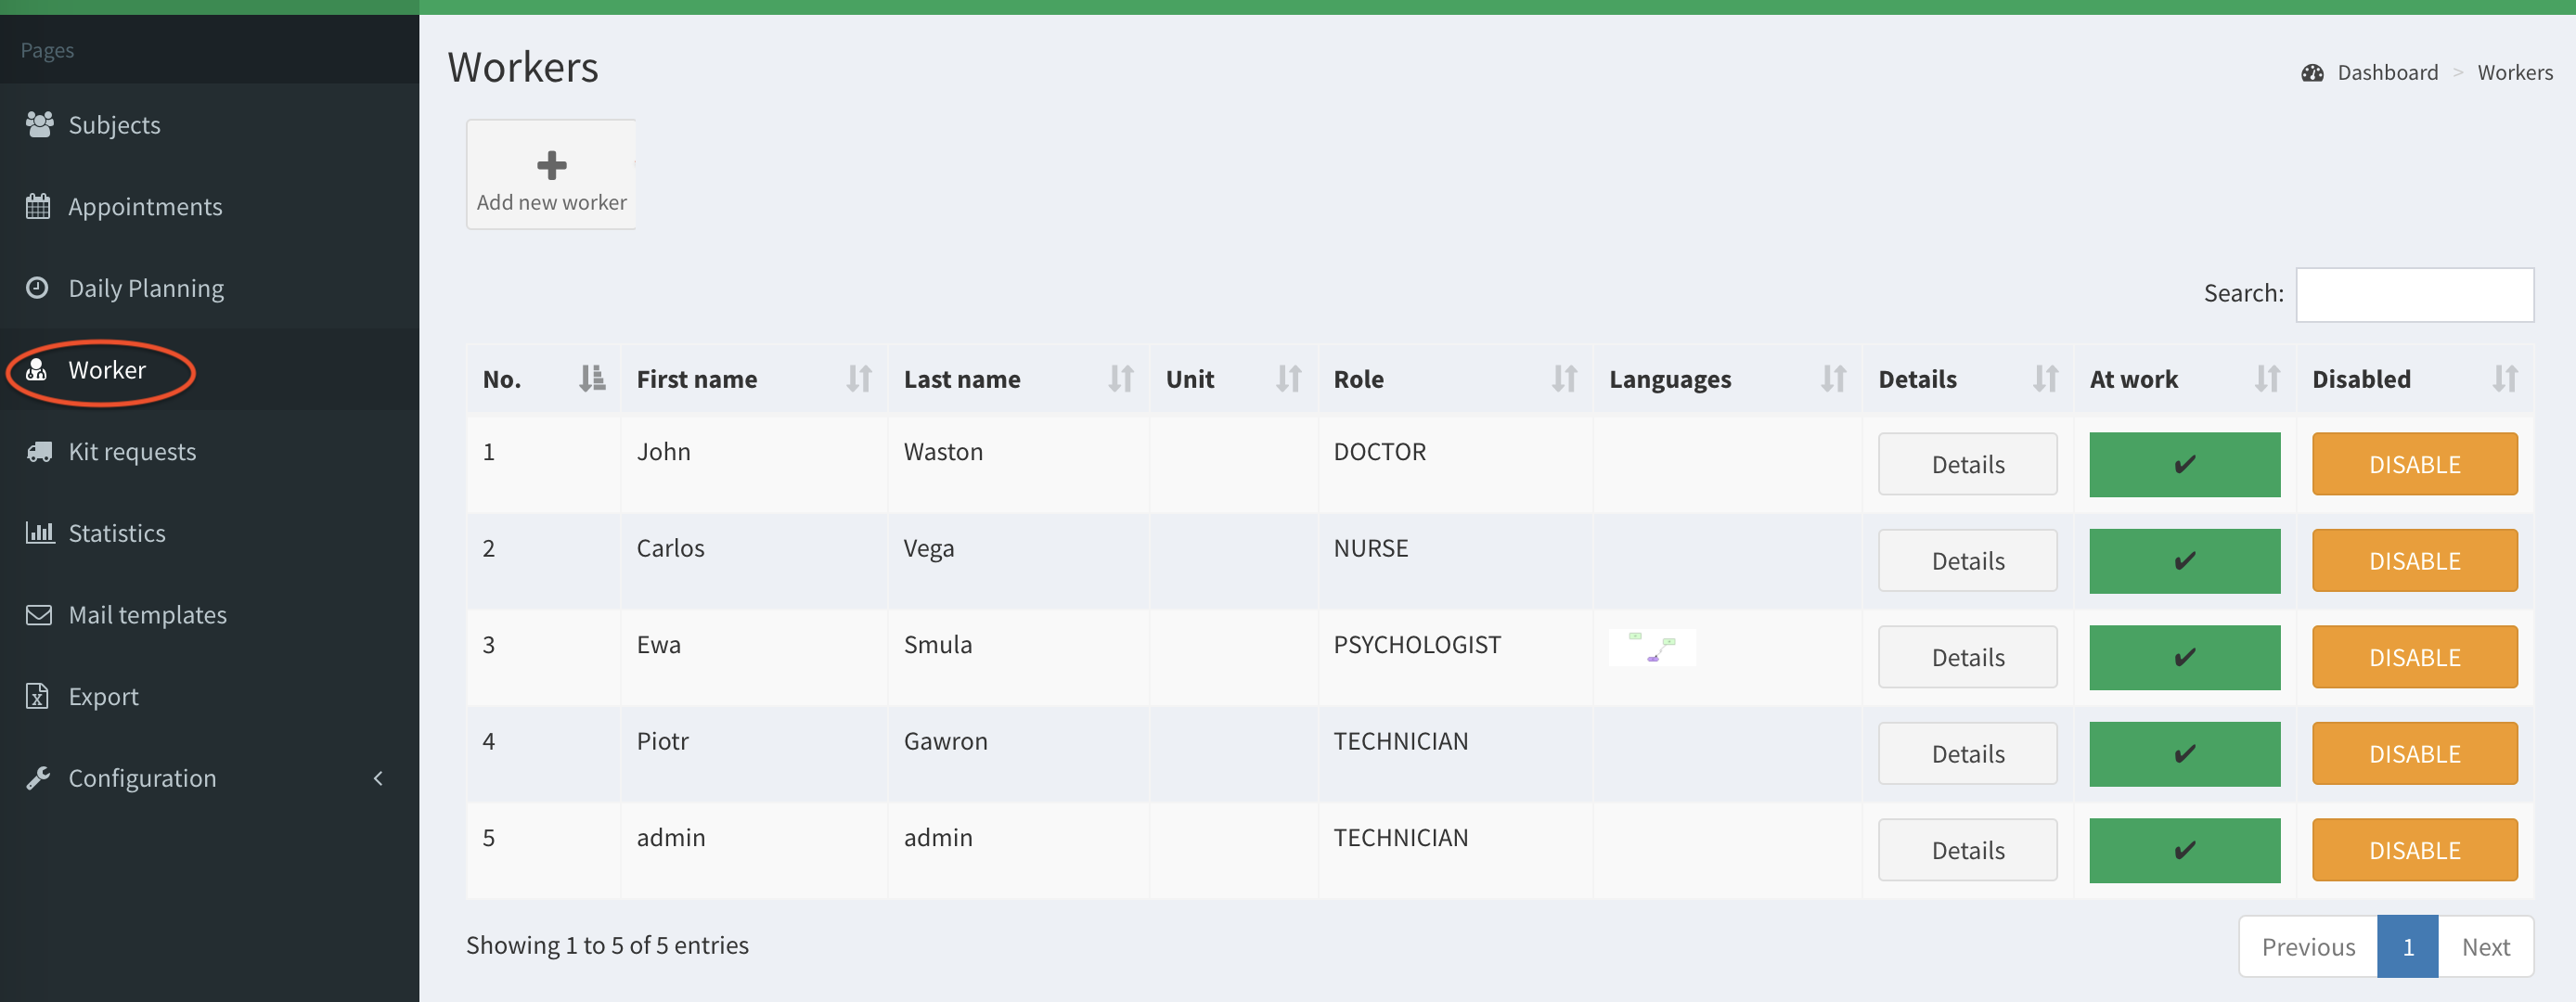The image size is (2576, 1002).
Task: Toggle At work checkmark for Ewa Smula
Action: (2183, 657)
